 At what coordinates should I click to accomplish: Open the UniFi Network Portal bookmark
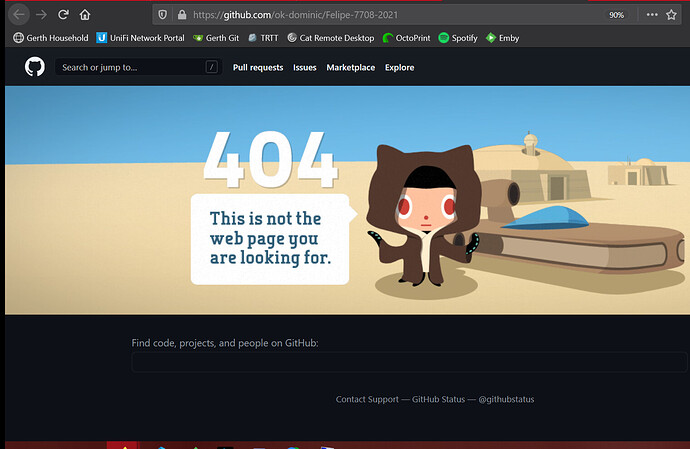coord(140,38)
